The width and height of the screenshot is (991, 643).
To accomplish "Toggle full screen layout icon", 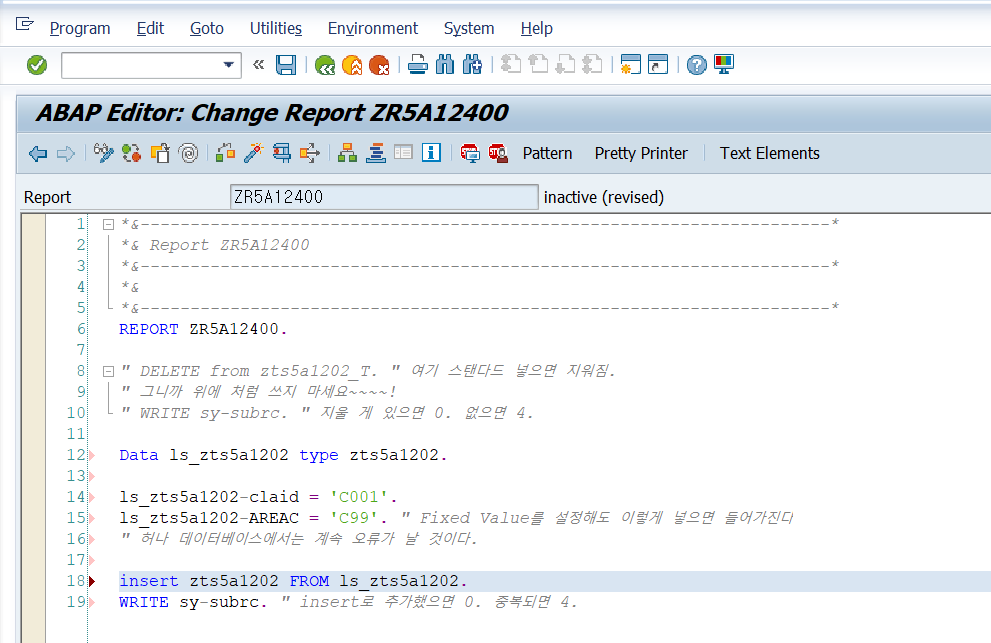I will pyautogui.click(x=403, y=153).
